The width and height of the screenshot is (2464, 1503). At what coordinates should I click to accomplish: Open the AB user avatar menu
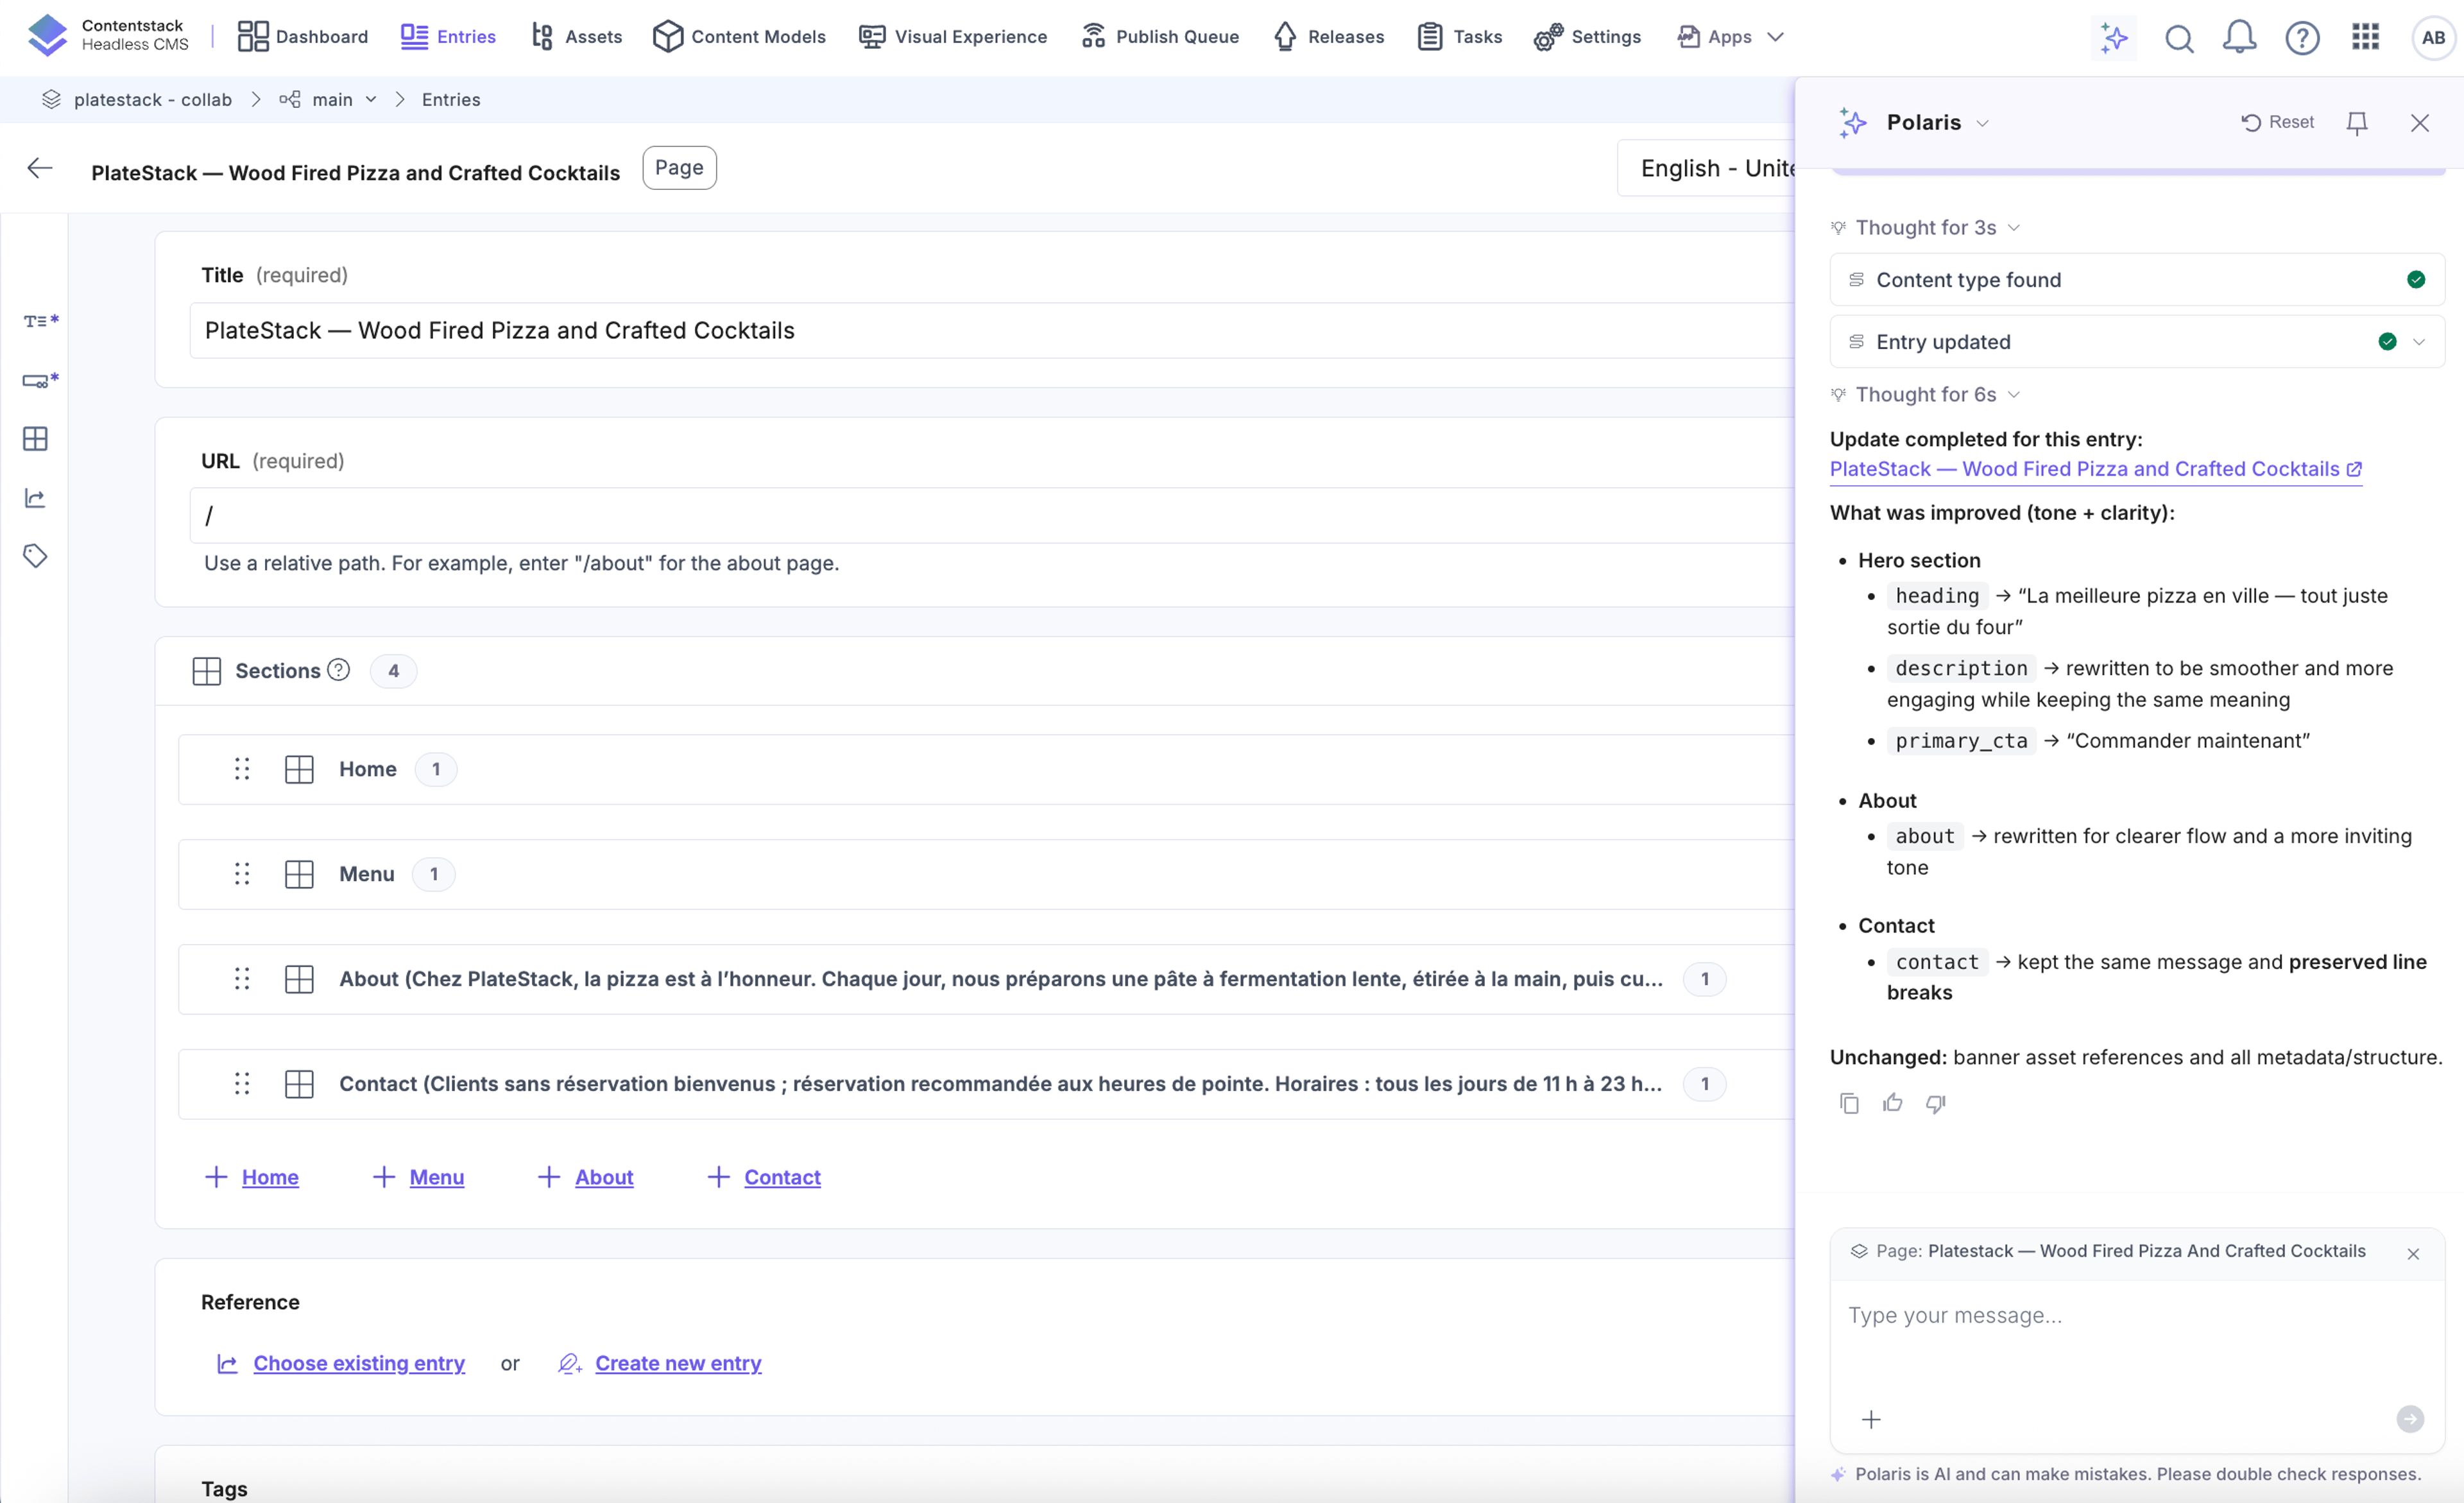point(2433,38)
